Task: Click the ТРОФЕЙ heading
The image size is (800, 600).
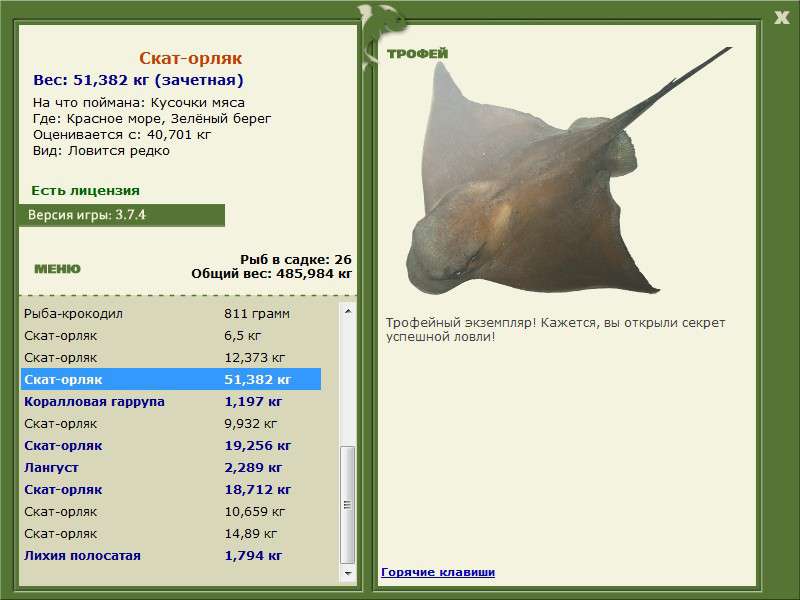Action: (417, 54)
